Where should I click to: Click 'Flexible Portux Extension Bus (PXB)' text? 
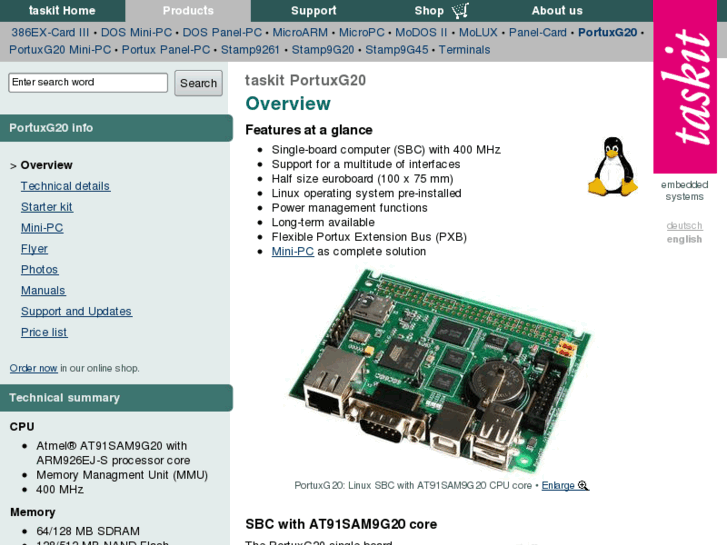pos(369,237)
